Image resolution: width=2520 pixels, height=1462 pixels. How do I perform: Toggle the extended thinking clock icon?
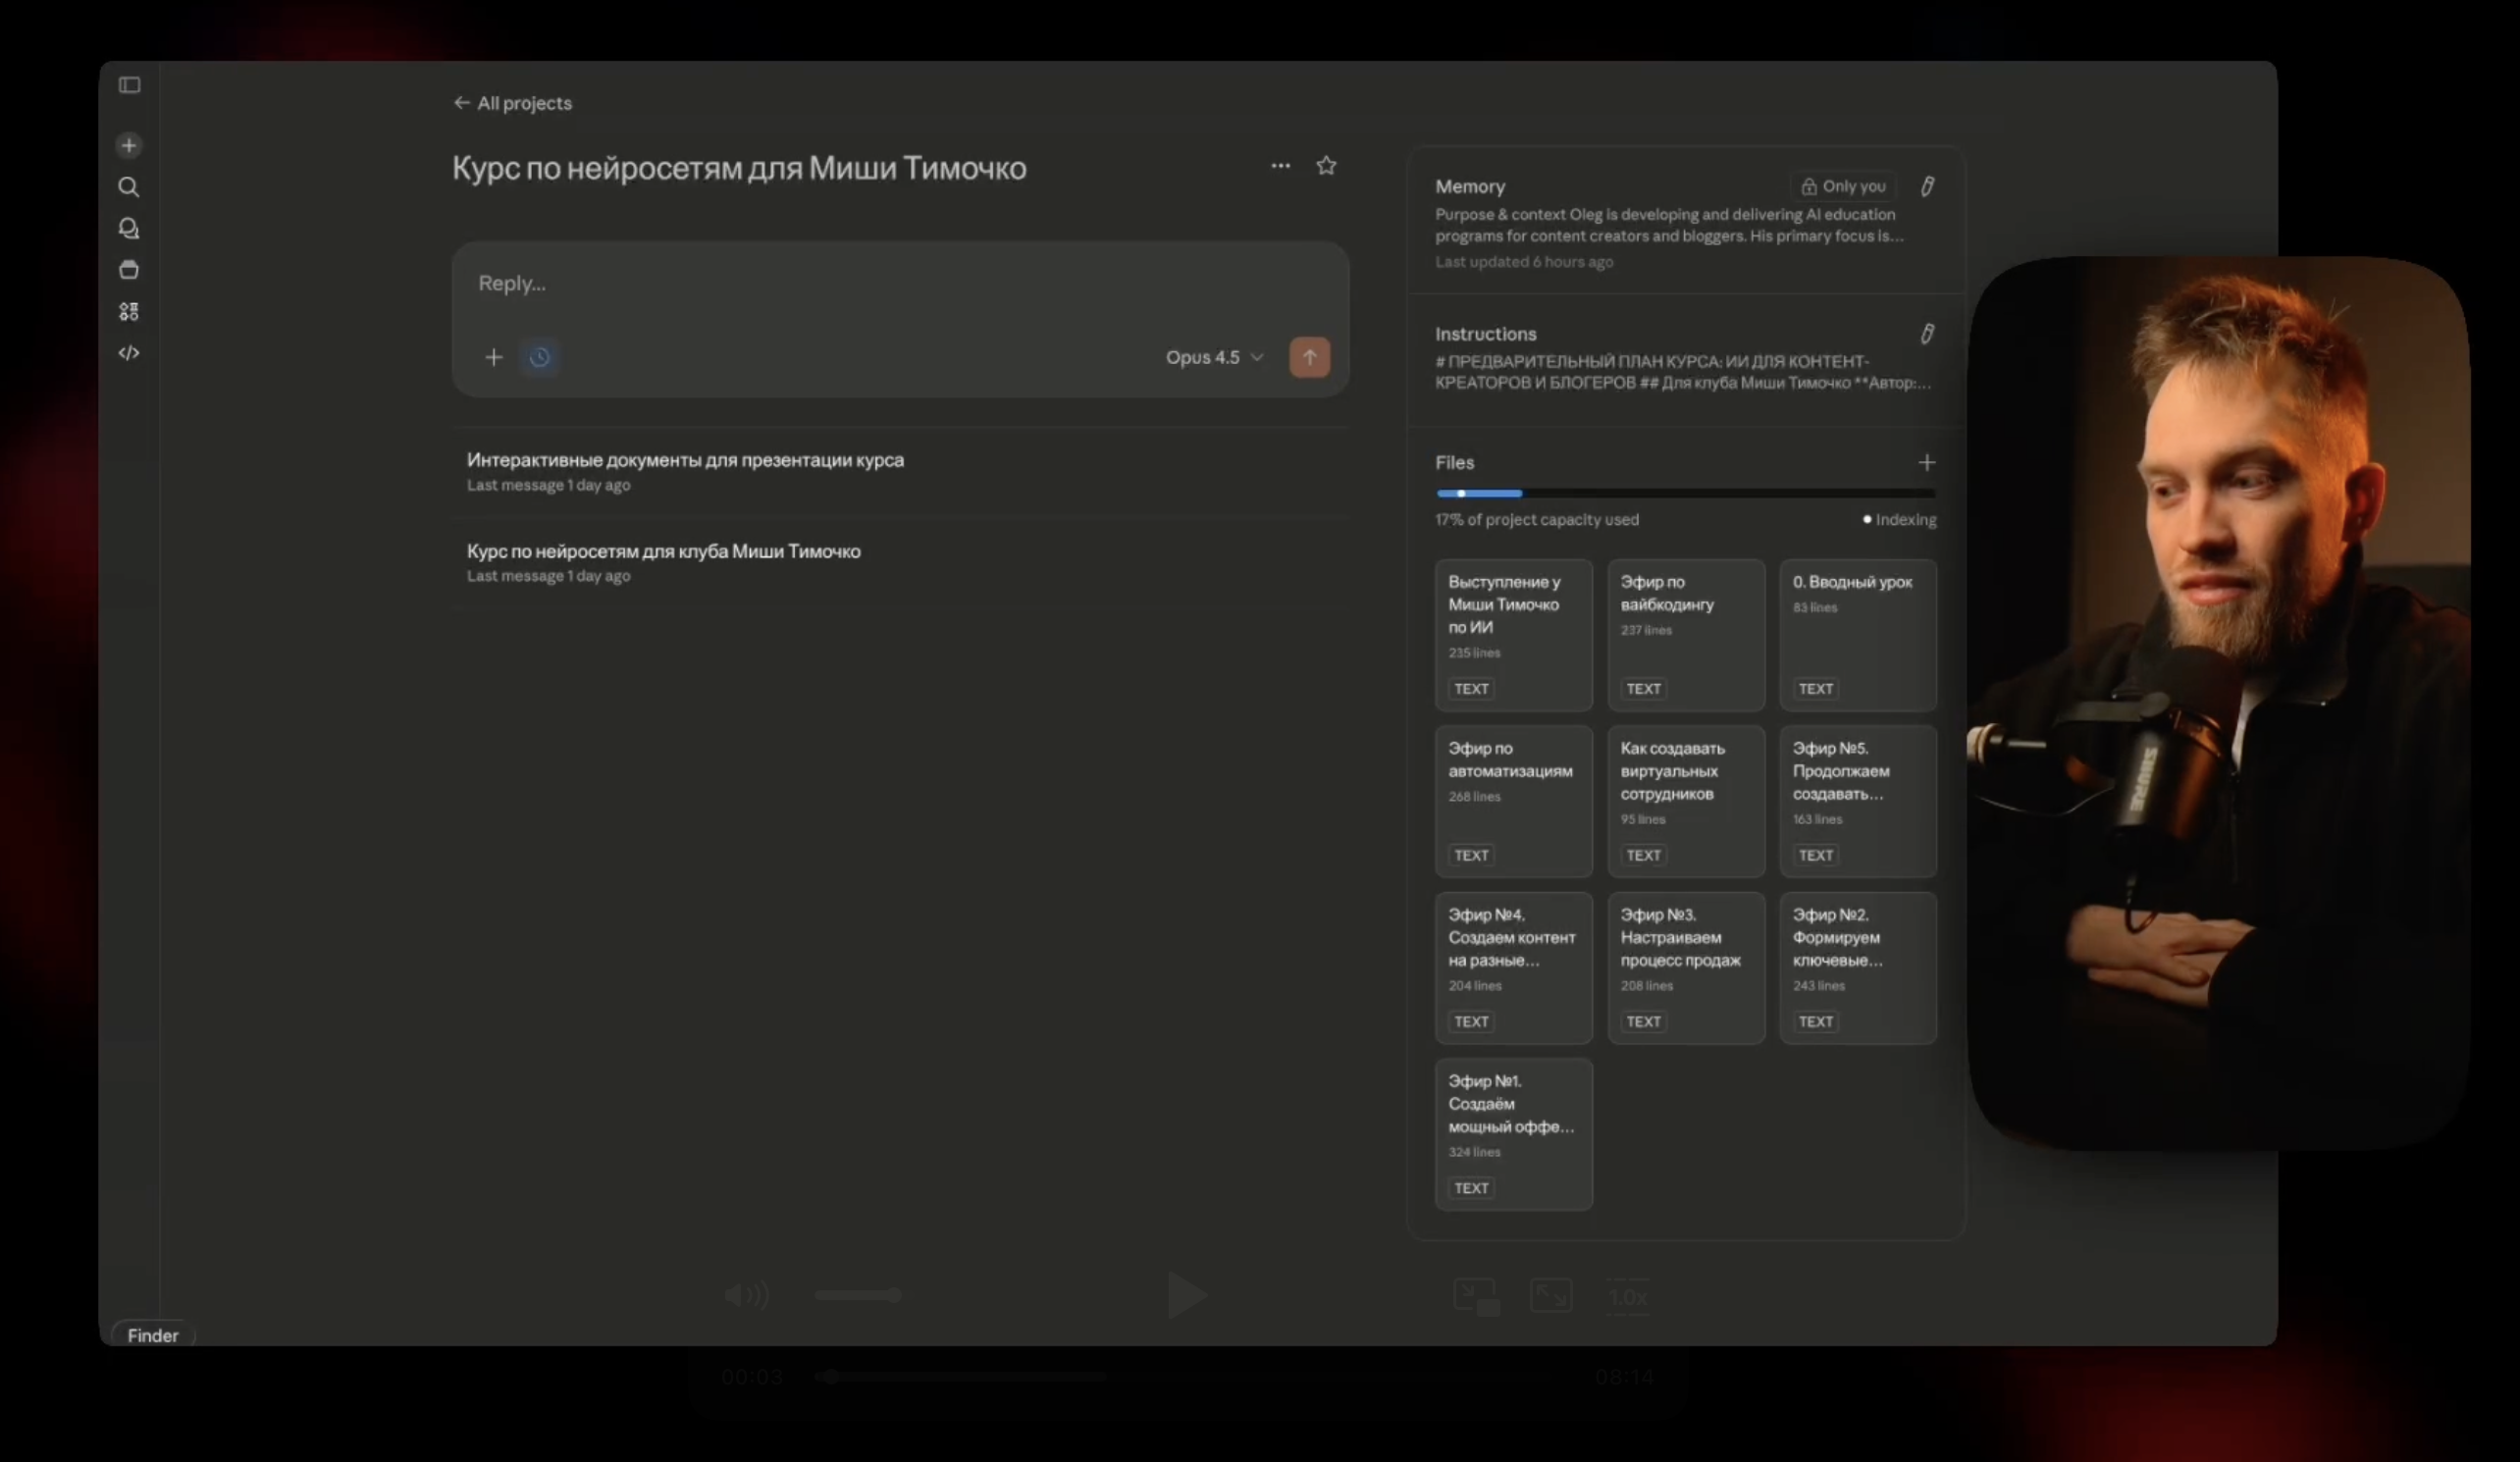point(540,357)
